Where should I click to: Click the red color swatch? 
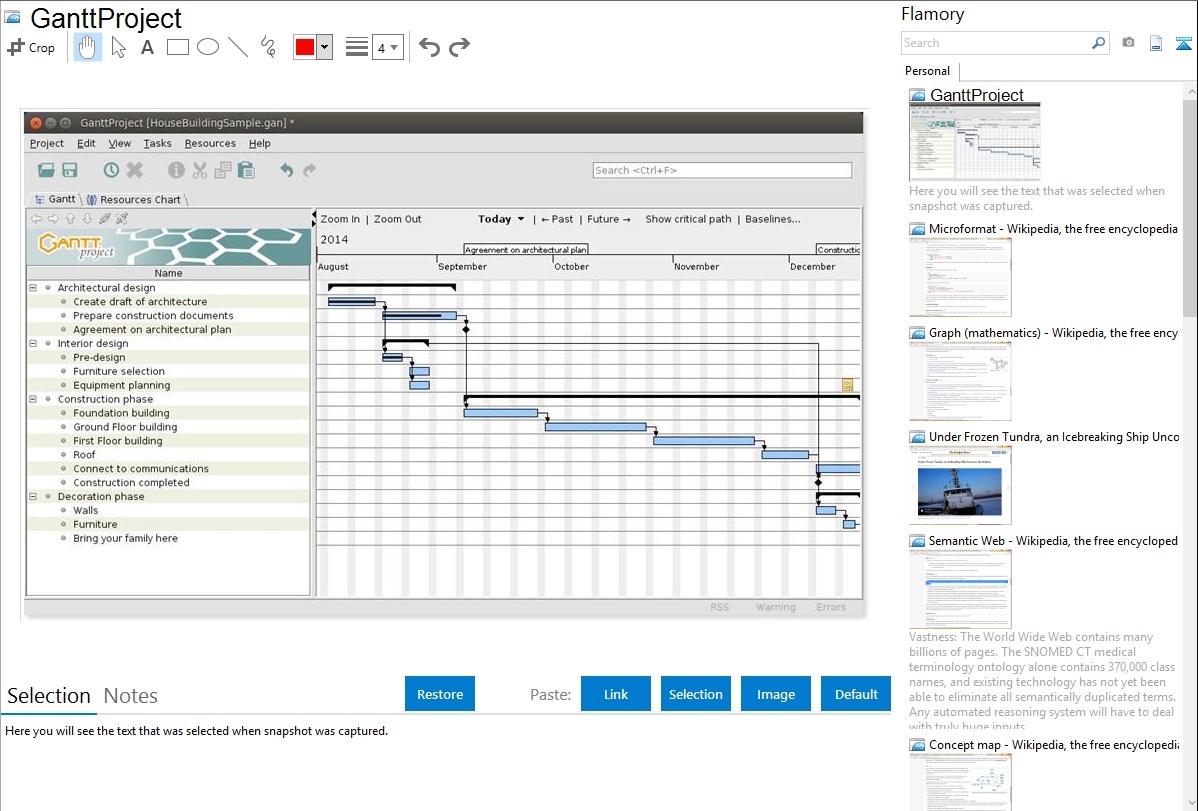305,47
